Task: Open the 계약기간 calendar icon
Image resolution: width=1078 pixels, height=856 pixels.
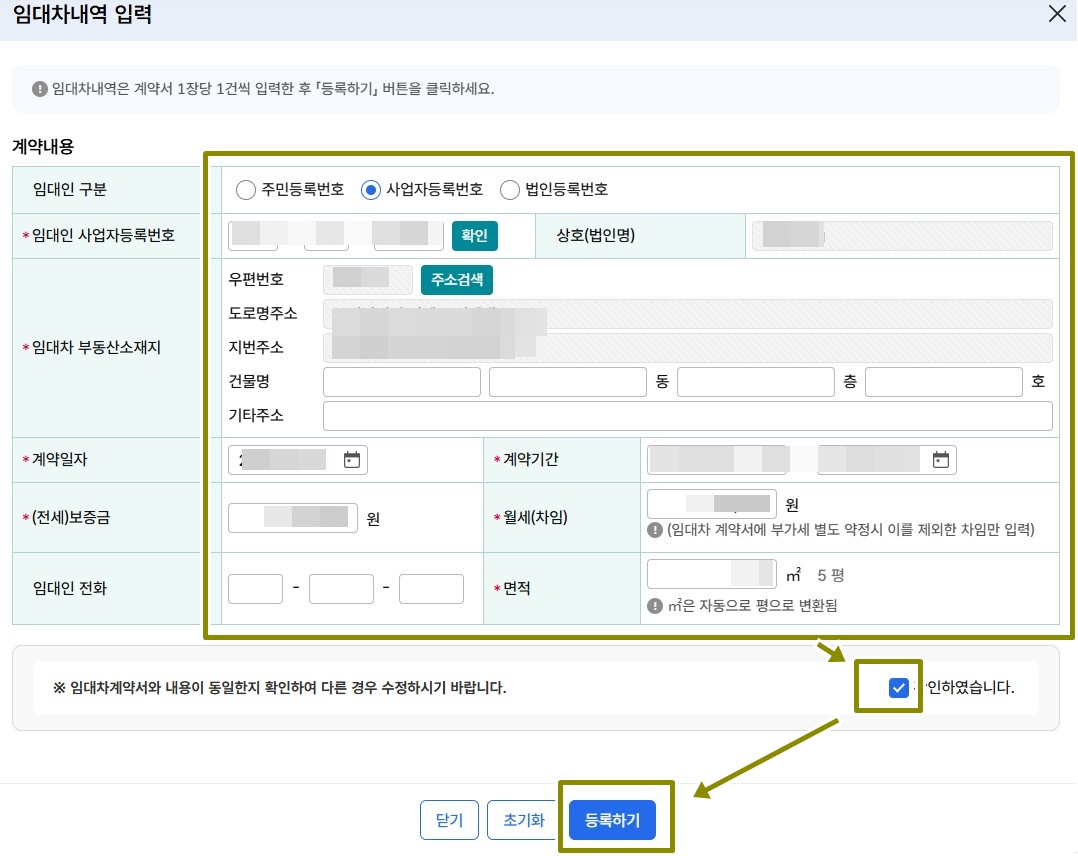Action: [x=940, y=460]
